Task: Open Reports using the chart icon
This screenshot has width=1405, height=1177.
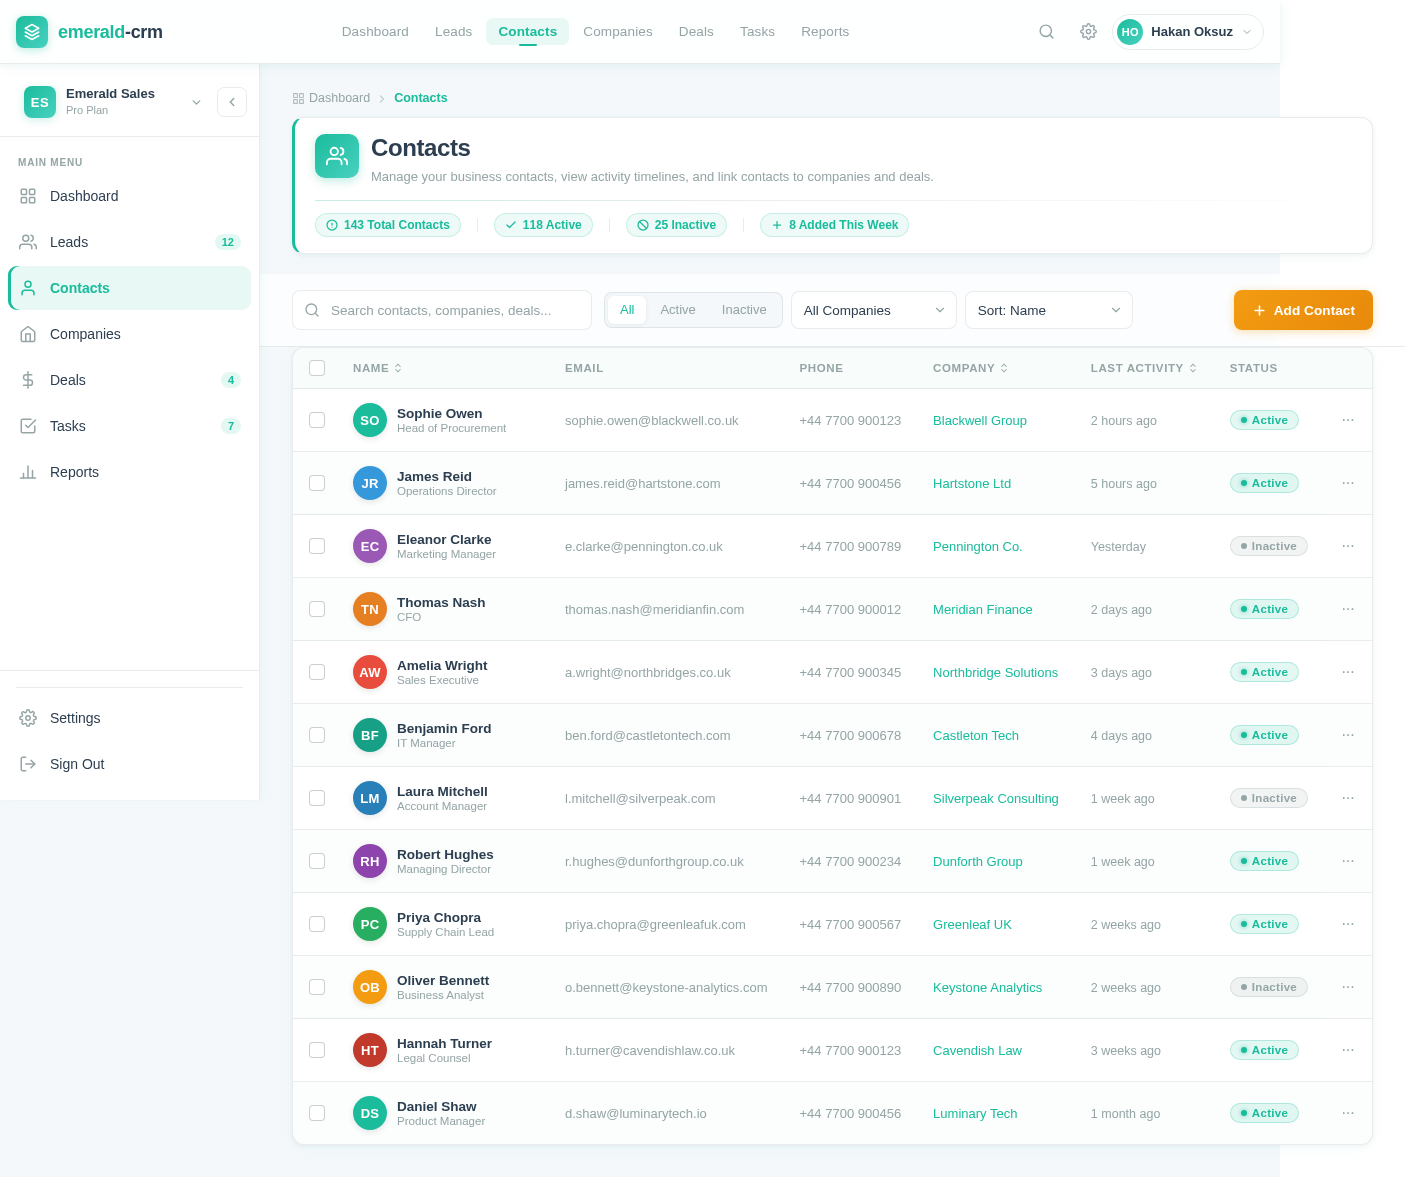Action: [28, 472]
